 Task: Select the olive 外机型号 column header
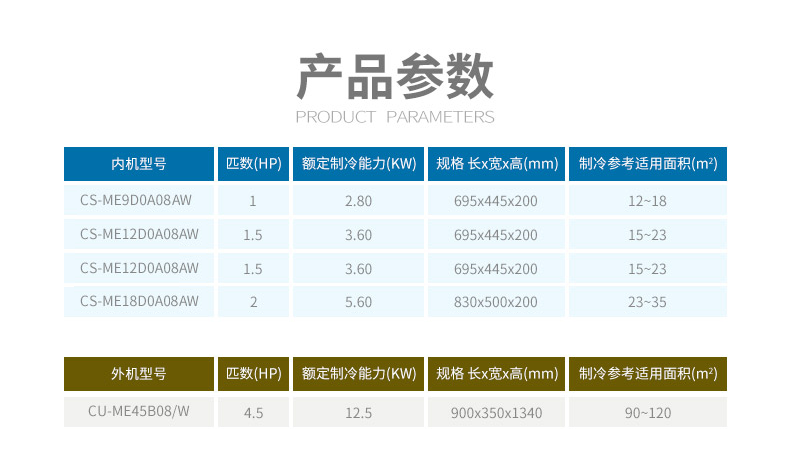click(139, 374)
